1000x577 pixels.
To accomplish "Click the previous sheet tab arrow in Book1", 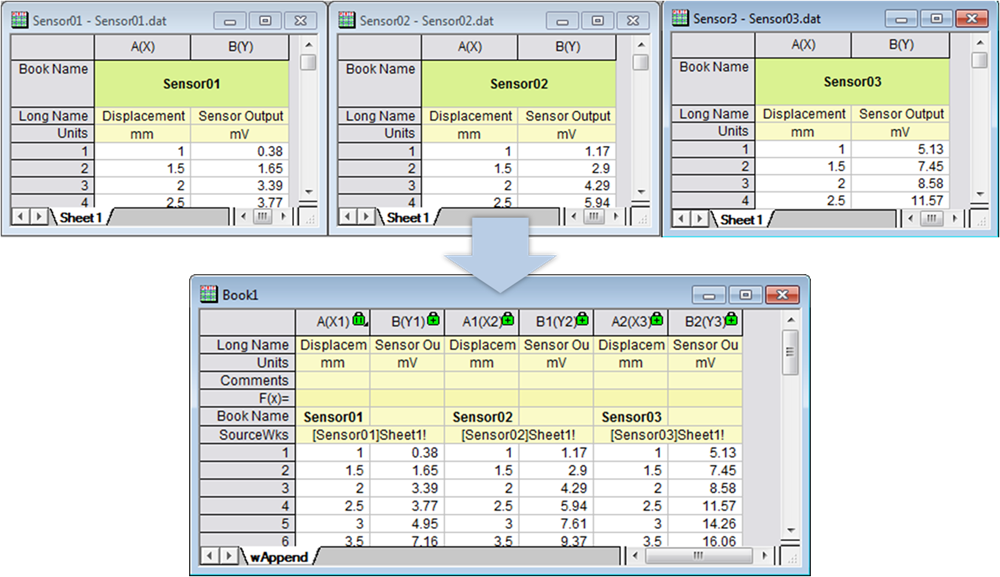I will click(210, 556).
